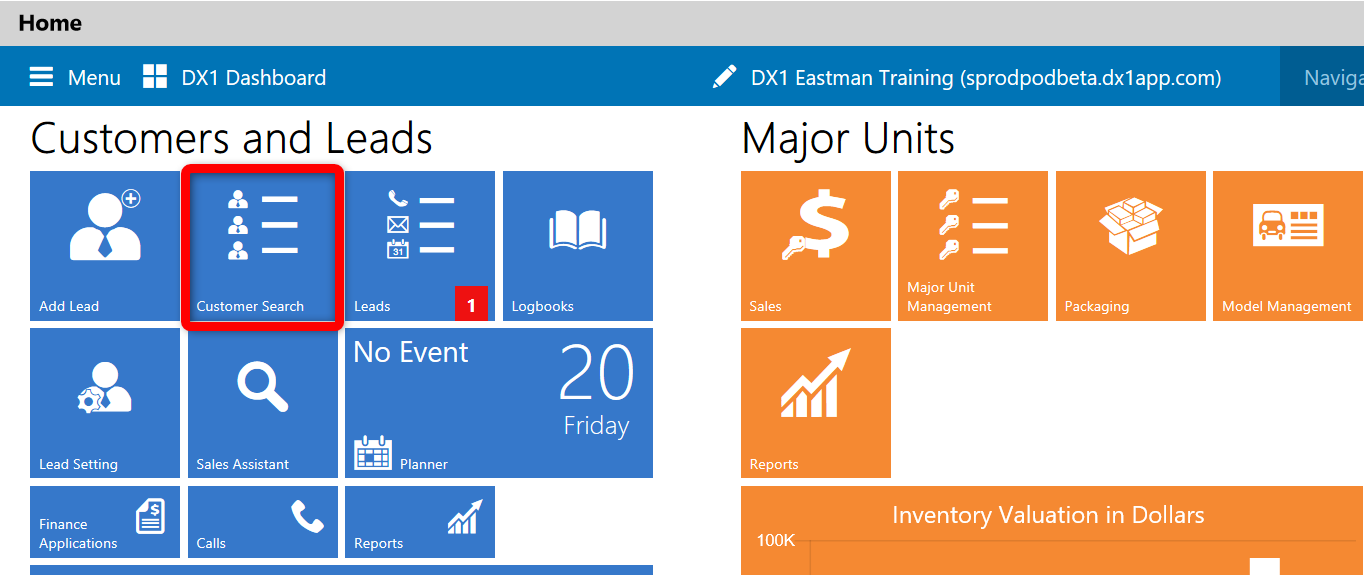Open the DX1 Dashboard
Viewport: 1364px width, 575px height.
click(235, 77)
